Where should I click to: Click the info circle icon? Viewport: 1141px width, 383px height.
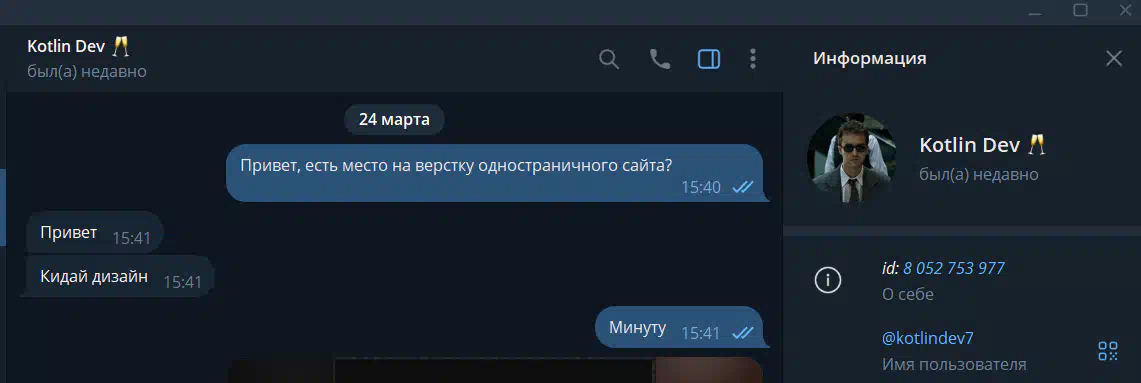(x=827, y=280)
